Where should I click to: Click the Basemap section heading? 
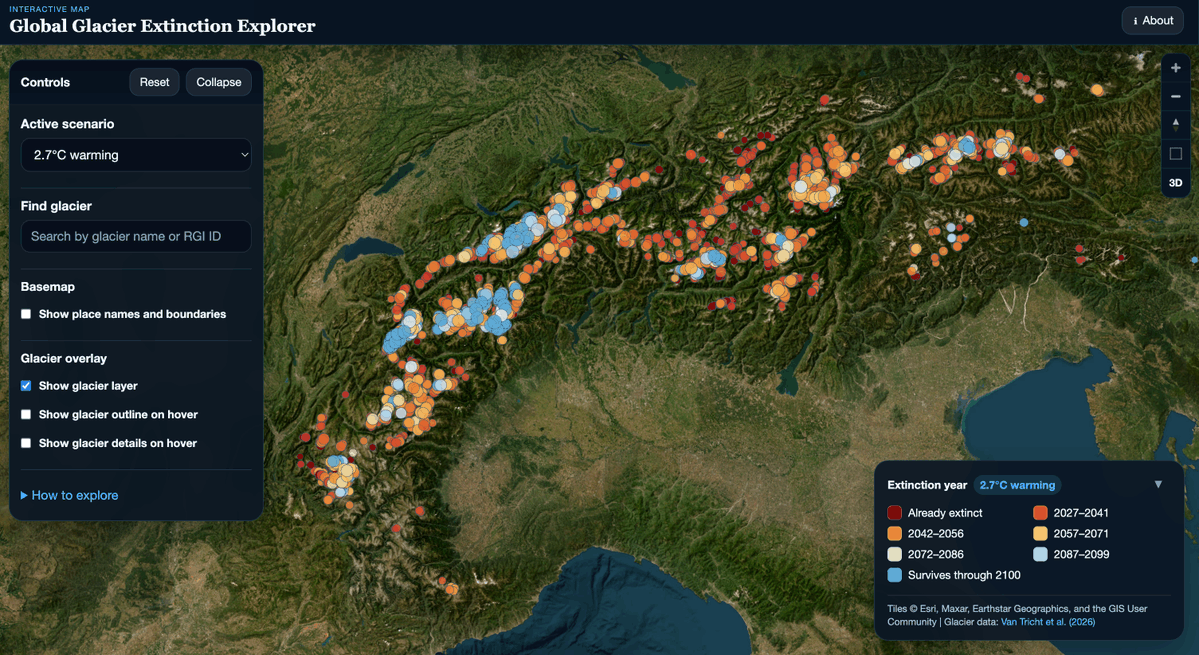pyautogui.click(x=47, y=287)
